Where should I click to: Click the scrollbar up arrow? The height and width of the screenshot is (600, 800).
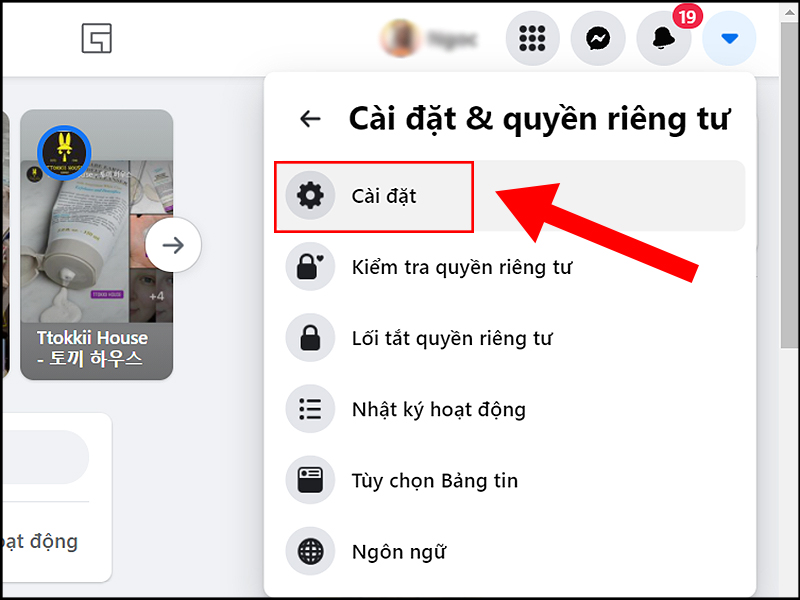[789, 14]
